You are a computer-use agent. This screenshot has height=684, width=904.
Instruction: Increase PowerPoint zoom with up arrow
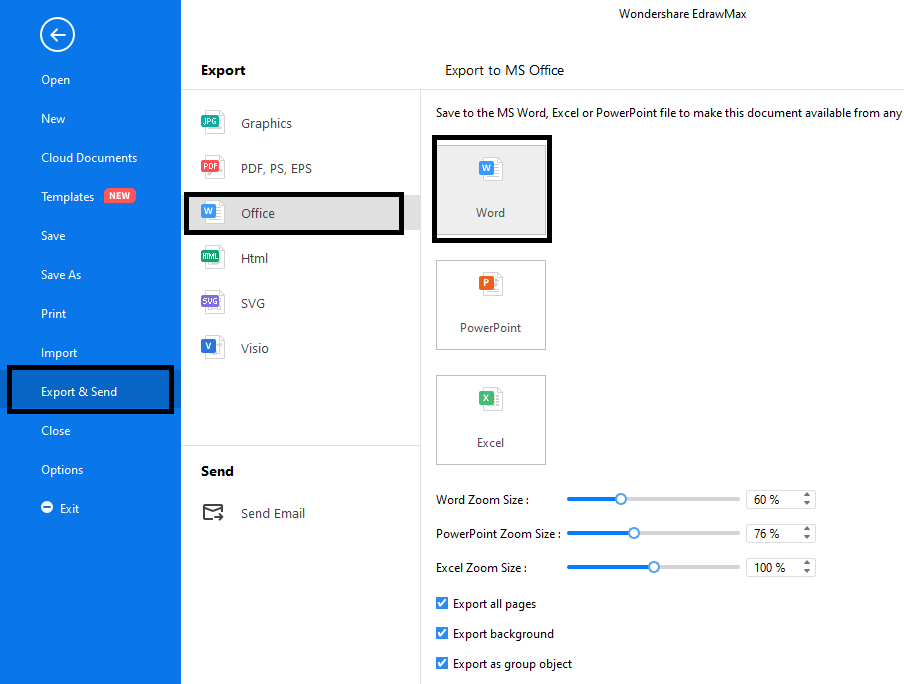(807, 529)
